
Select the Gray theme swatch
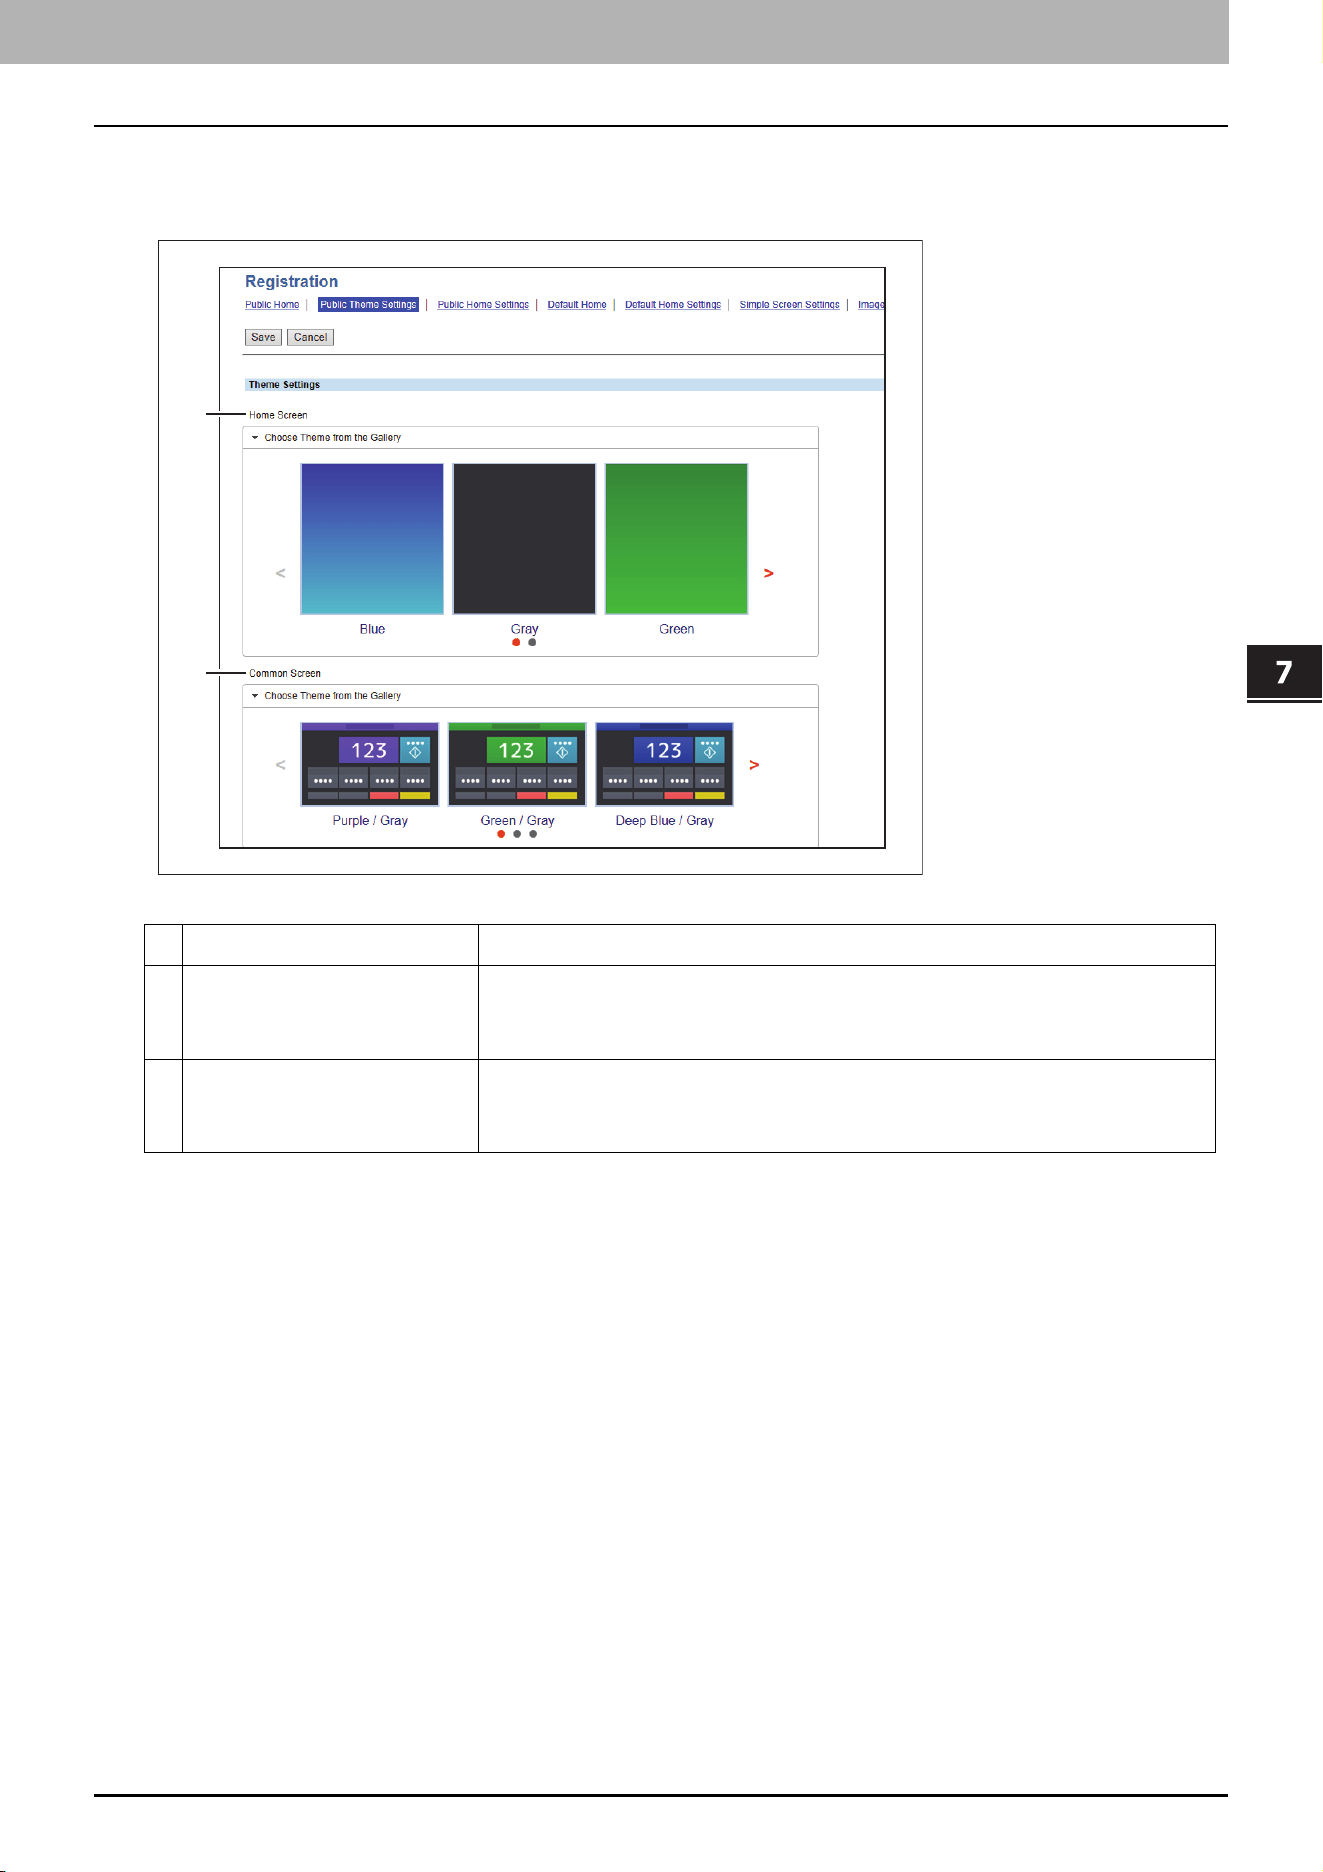(524, 539)
